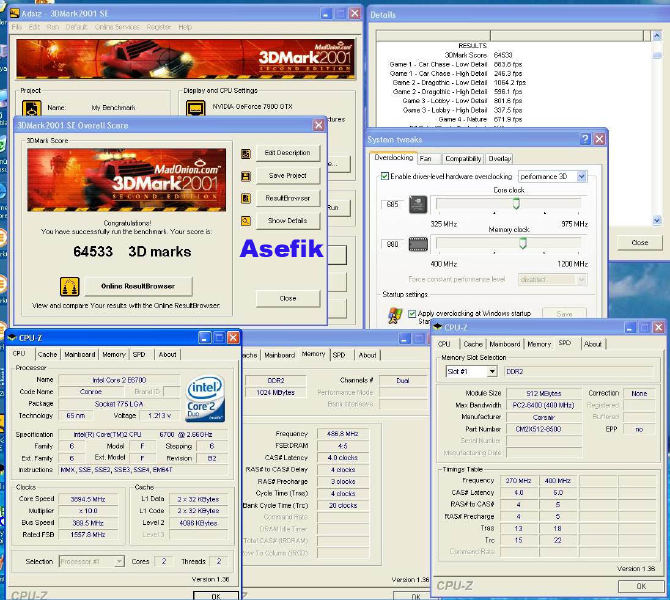670x600 pixels.
Task: Click the Project icon beside Name
Action: [x=32, y=109]
